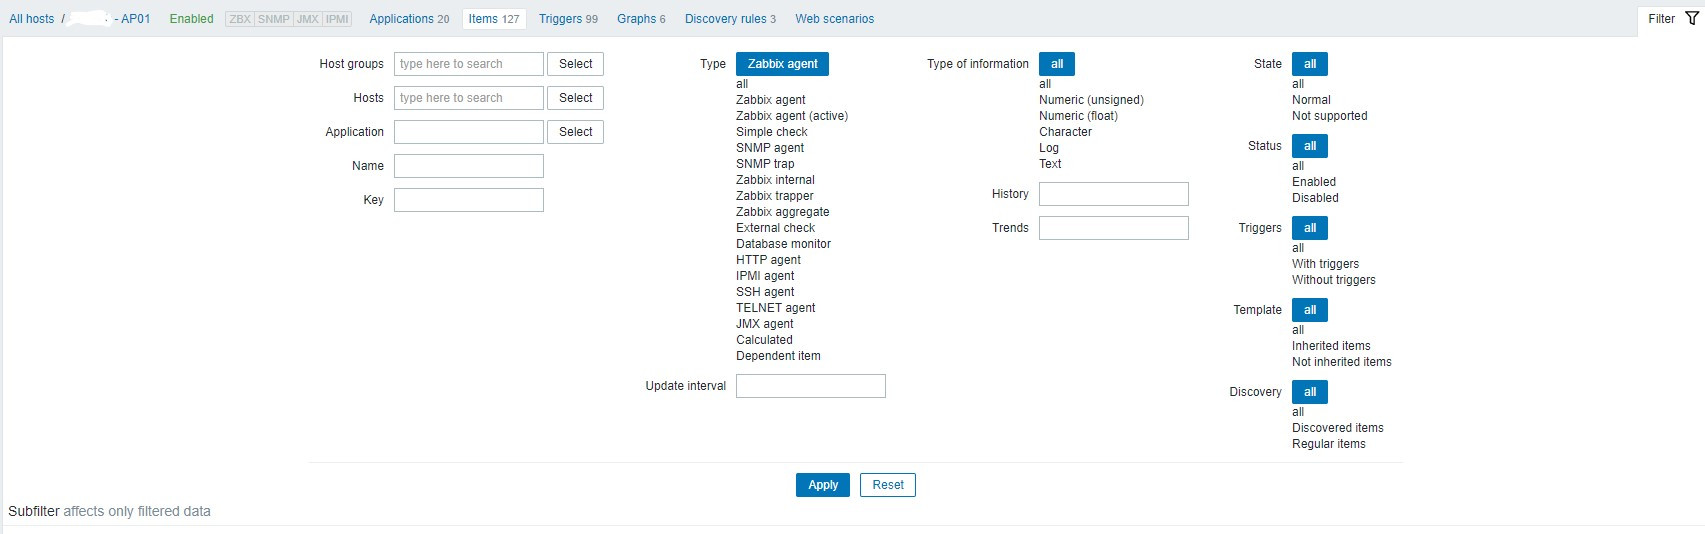The height and width of the screenshot is (534, 1705).
Task: Select 'Database monitor' type
Action: (784, 244)
